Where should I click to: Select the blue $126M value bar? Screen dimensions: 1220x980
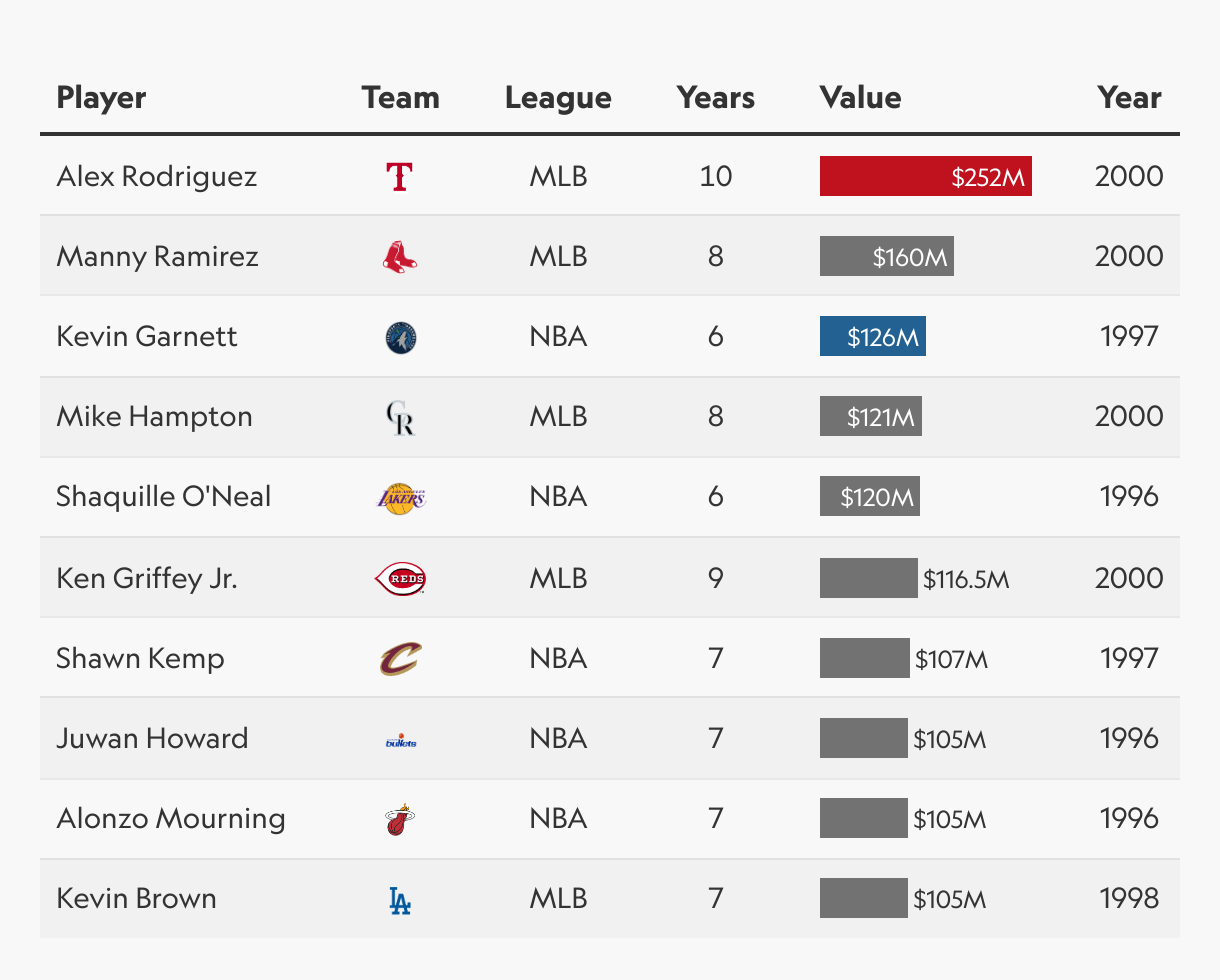(872, 337)
